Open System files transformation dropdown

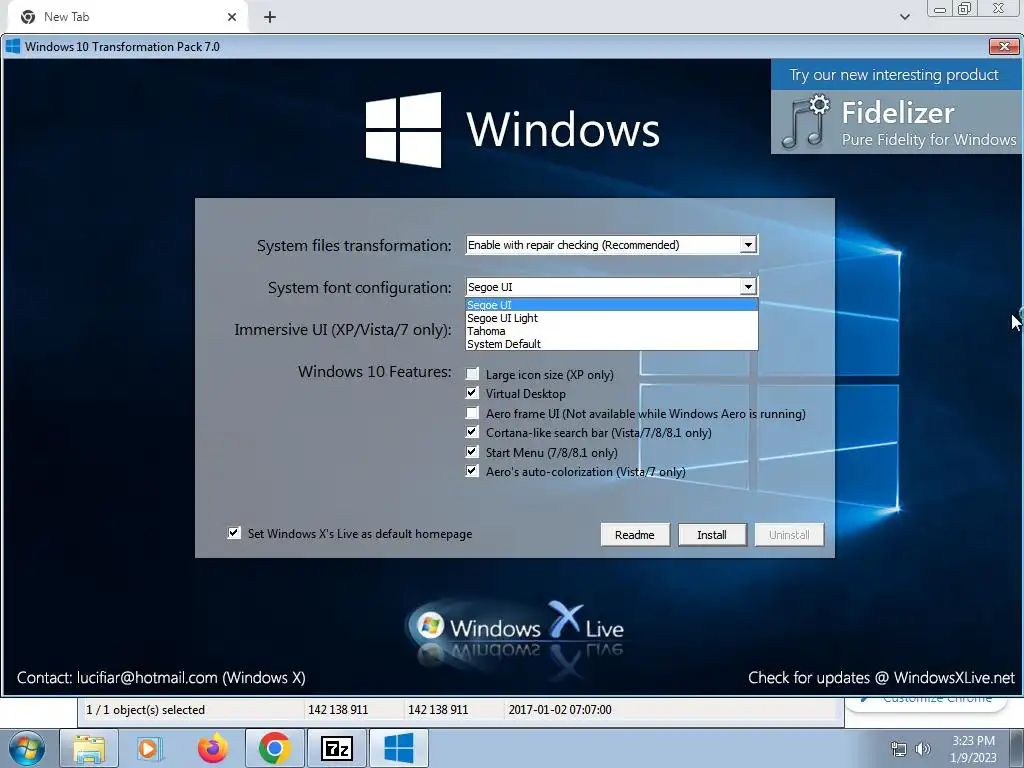[x=611, y=245]
